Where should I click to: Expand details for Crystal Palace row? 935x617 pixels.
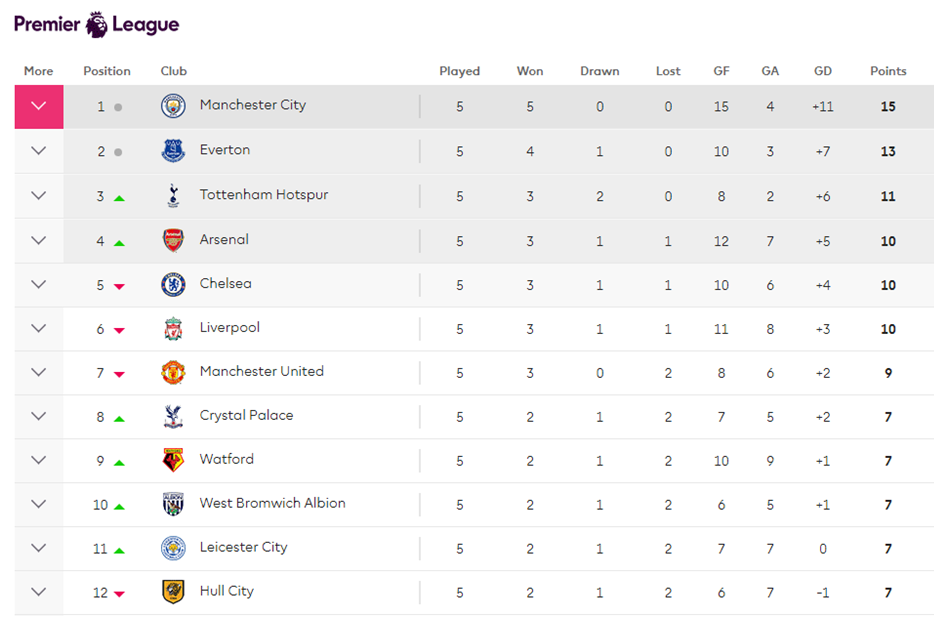coord(39,416)
